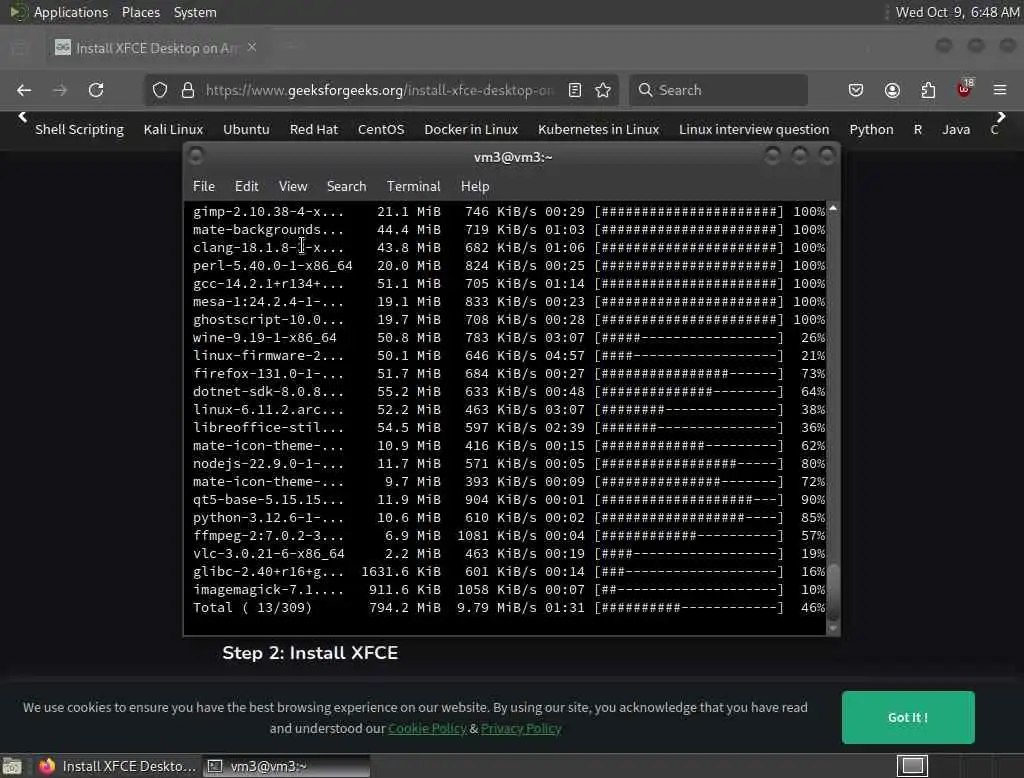Open the Cookie Policy link
The image size is (1024, 778).
[427, 728]
